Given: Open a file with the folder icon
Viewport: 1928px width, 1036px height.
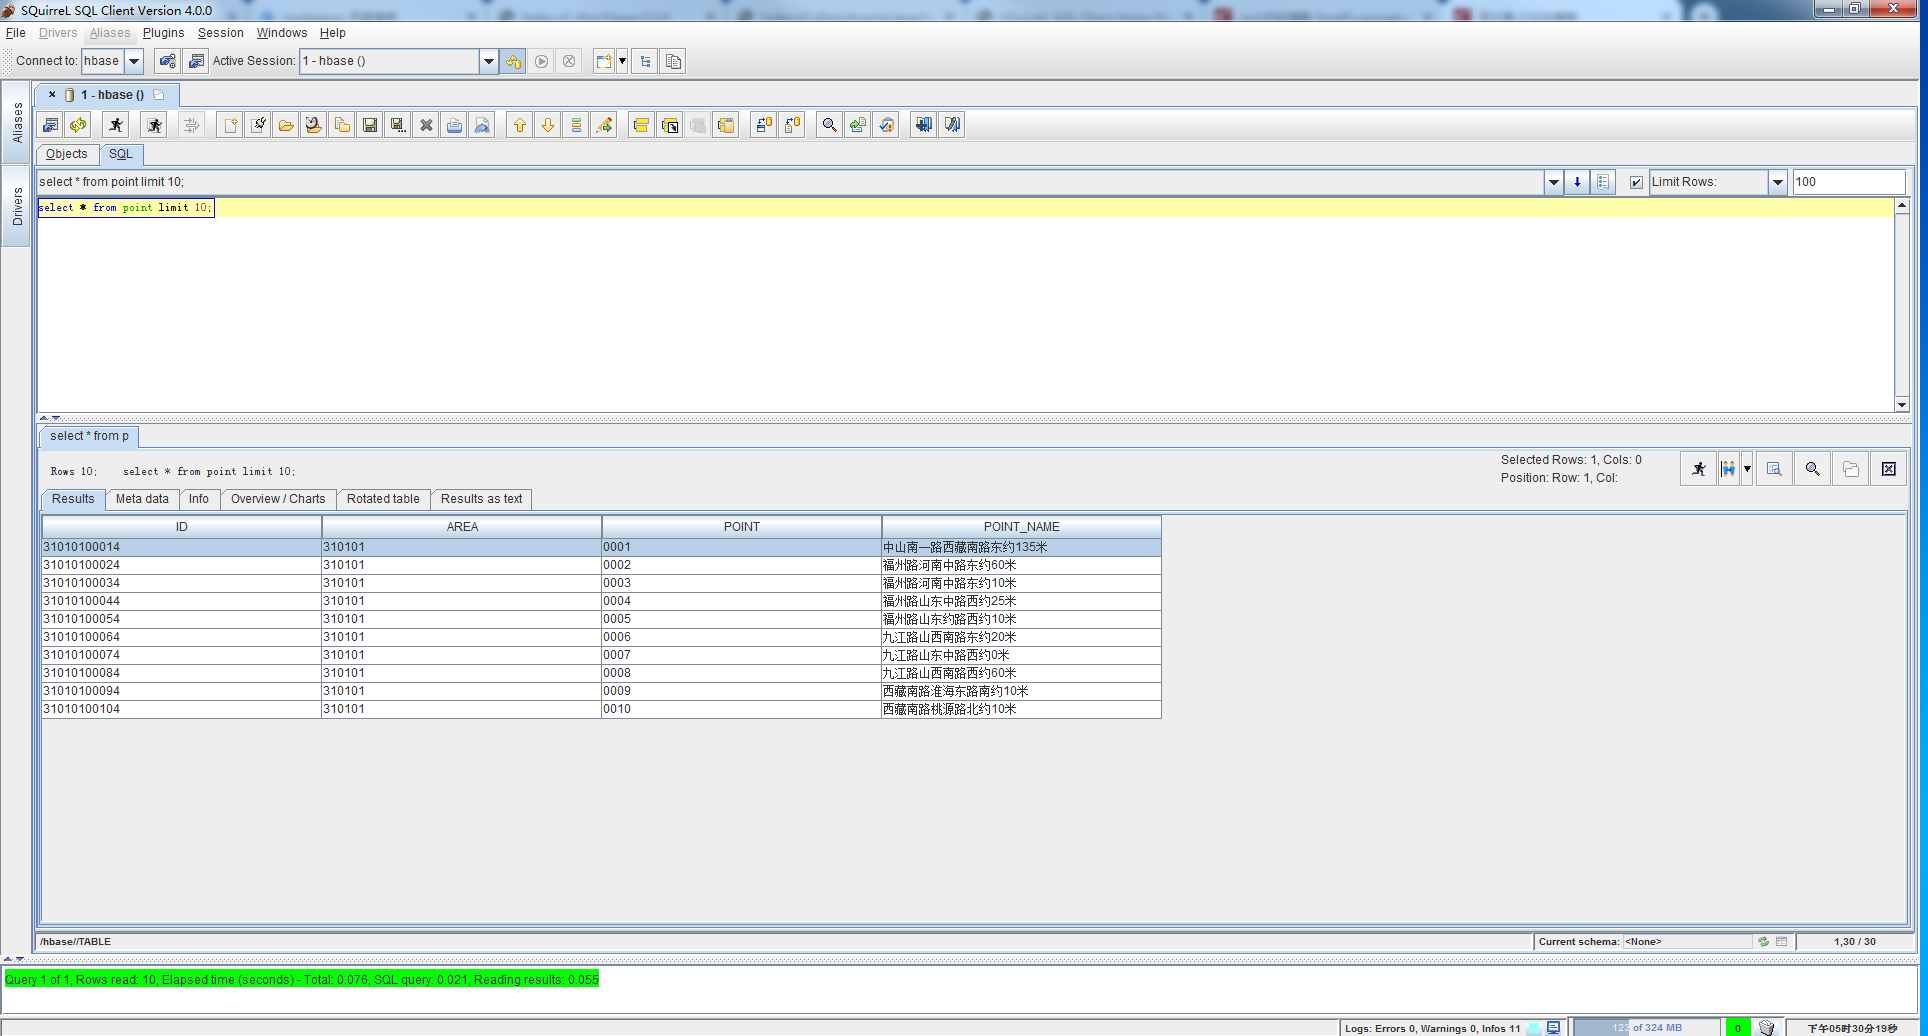Looking at the screenshot, I should coord(286,125).
